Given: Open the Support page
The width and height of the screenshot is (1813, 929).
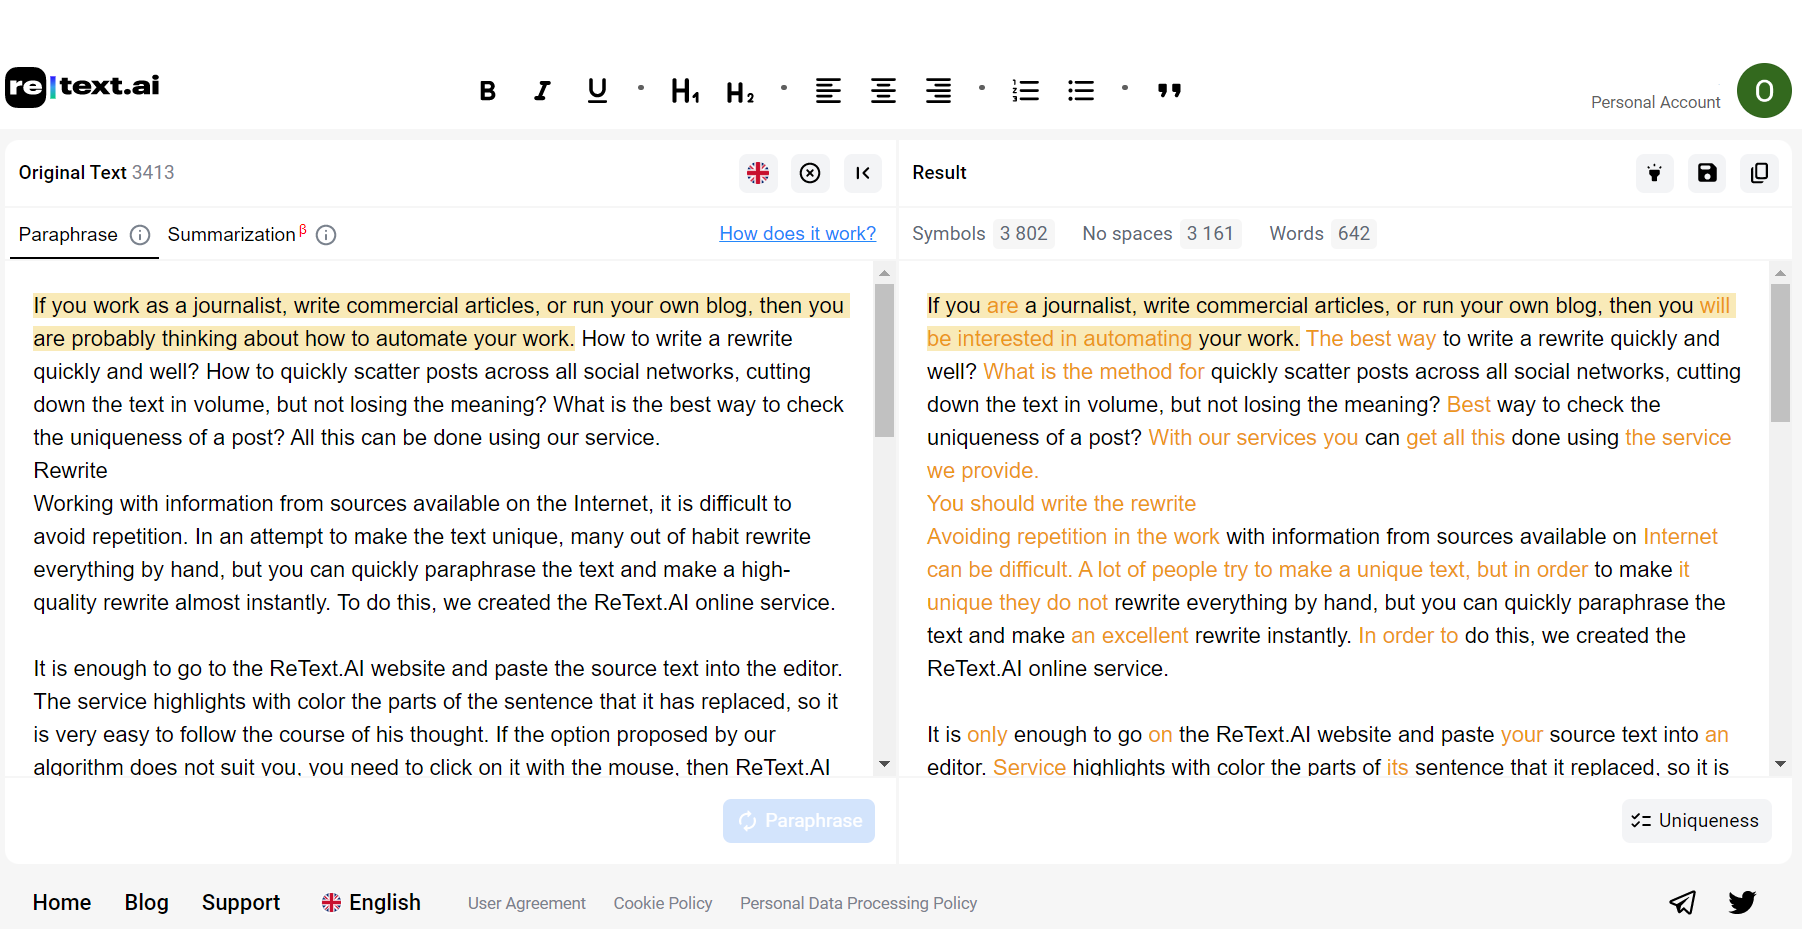Looking at the screenshot, I should (241, 903).
